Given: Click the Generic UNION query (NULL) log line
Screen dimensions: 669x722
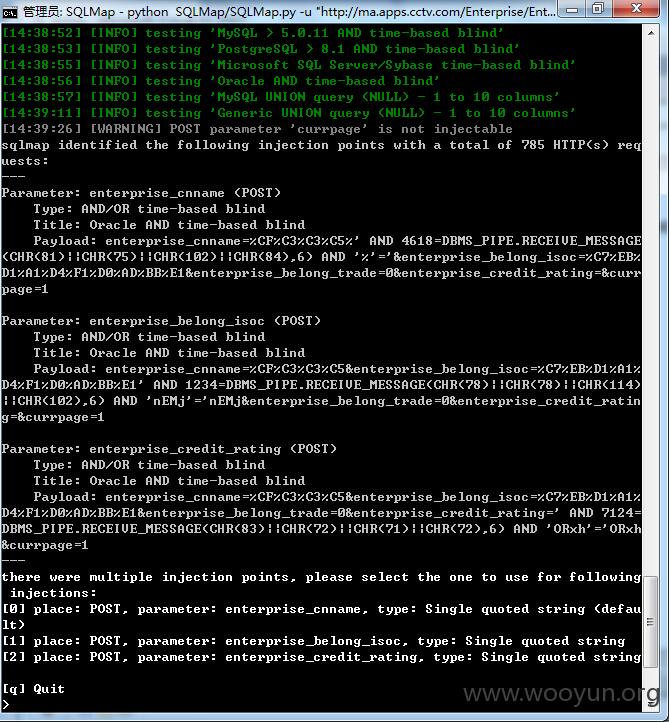Looking at the screenshot, I should [x=289, y=113].
